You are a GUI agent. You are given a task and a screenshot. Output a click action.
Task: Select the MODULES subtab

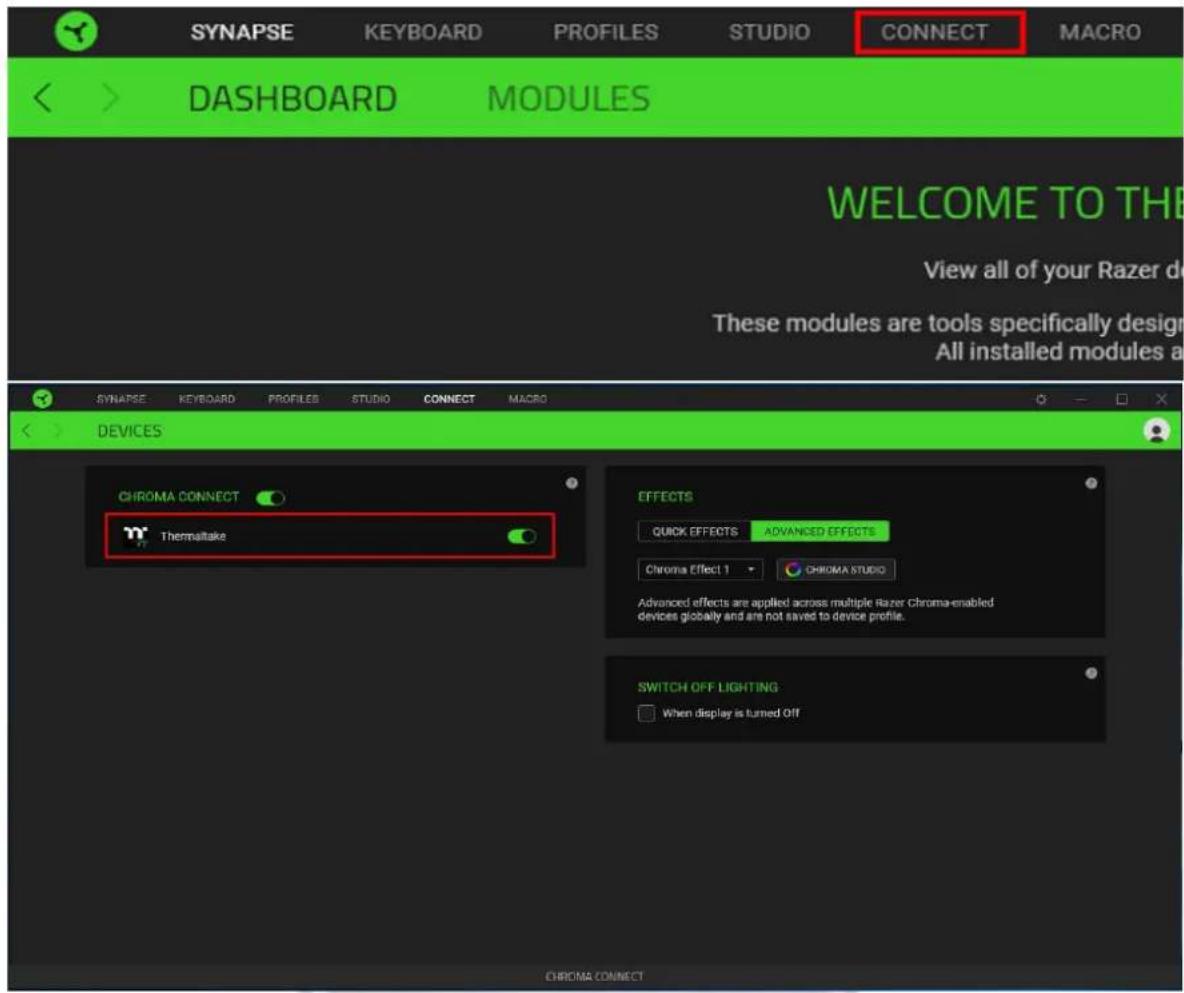click(569, 98)
